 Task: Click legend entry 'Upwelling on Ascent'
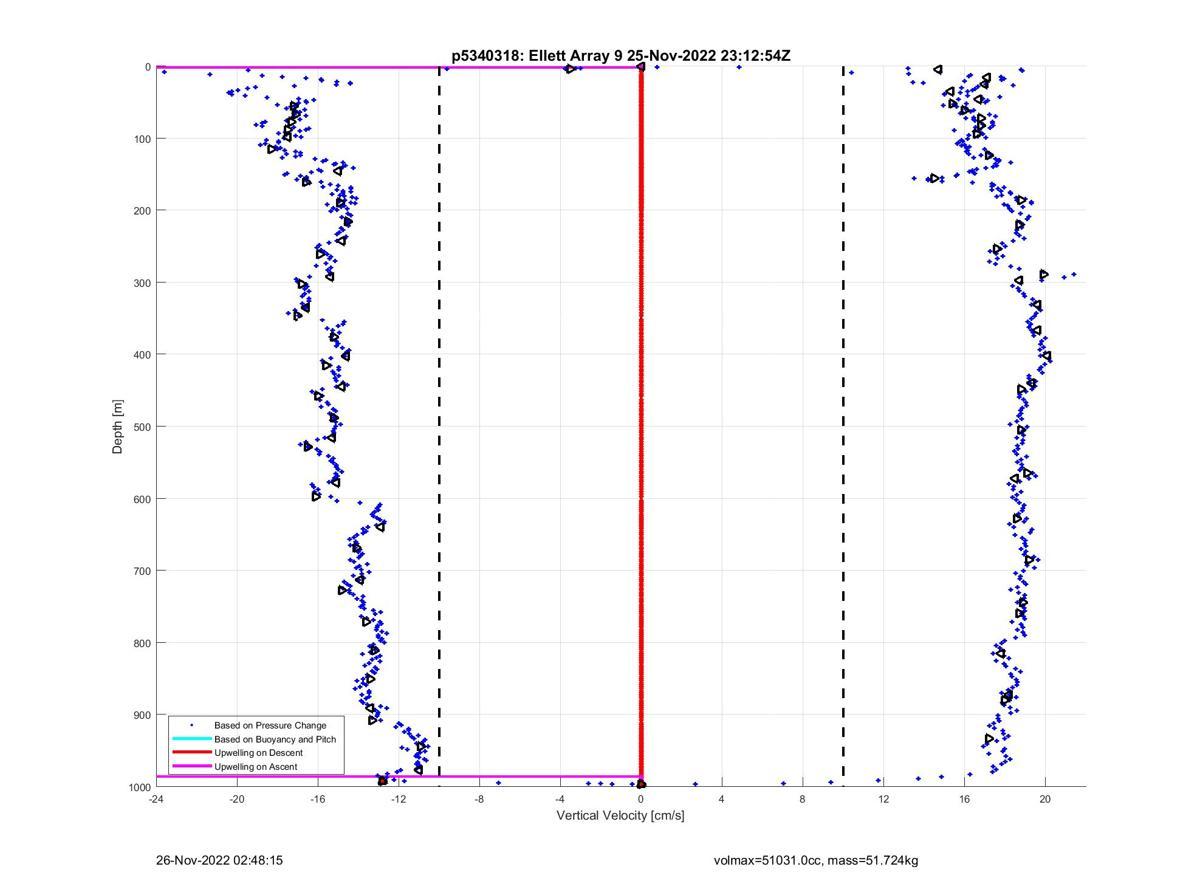point(255,767)
